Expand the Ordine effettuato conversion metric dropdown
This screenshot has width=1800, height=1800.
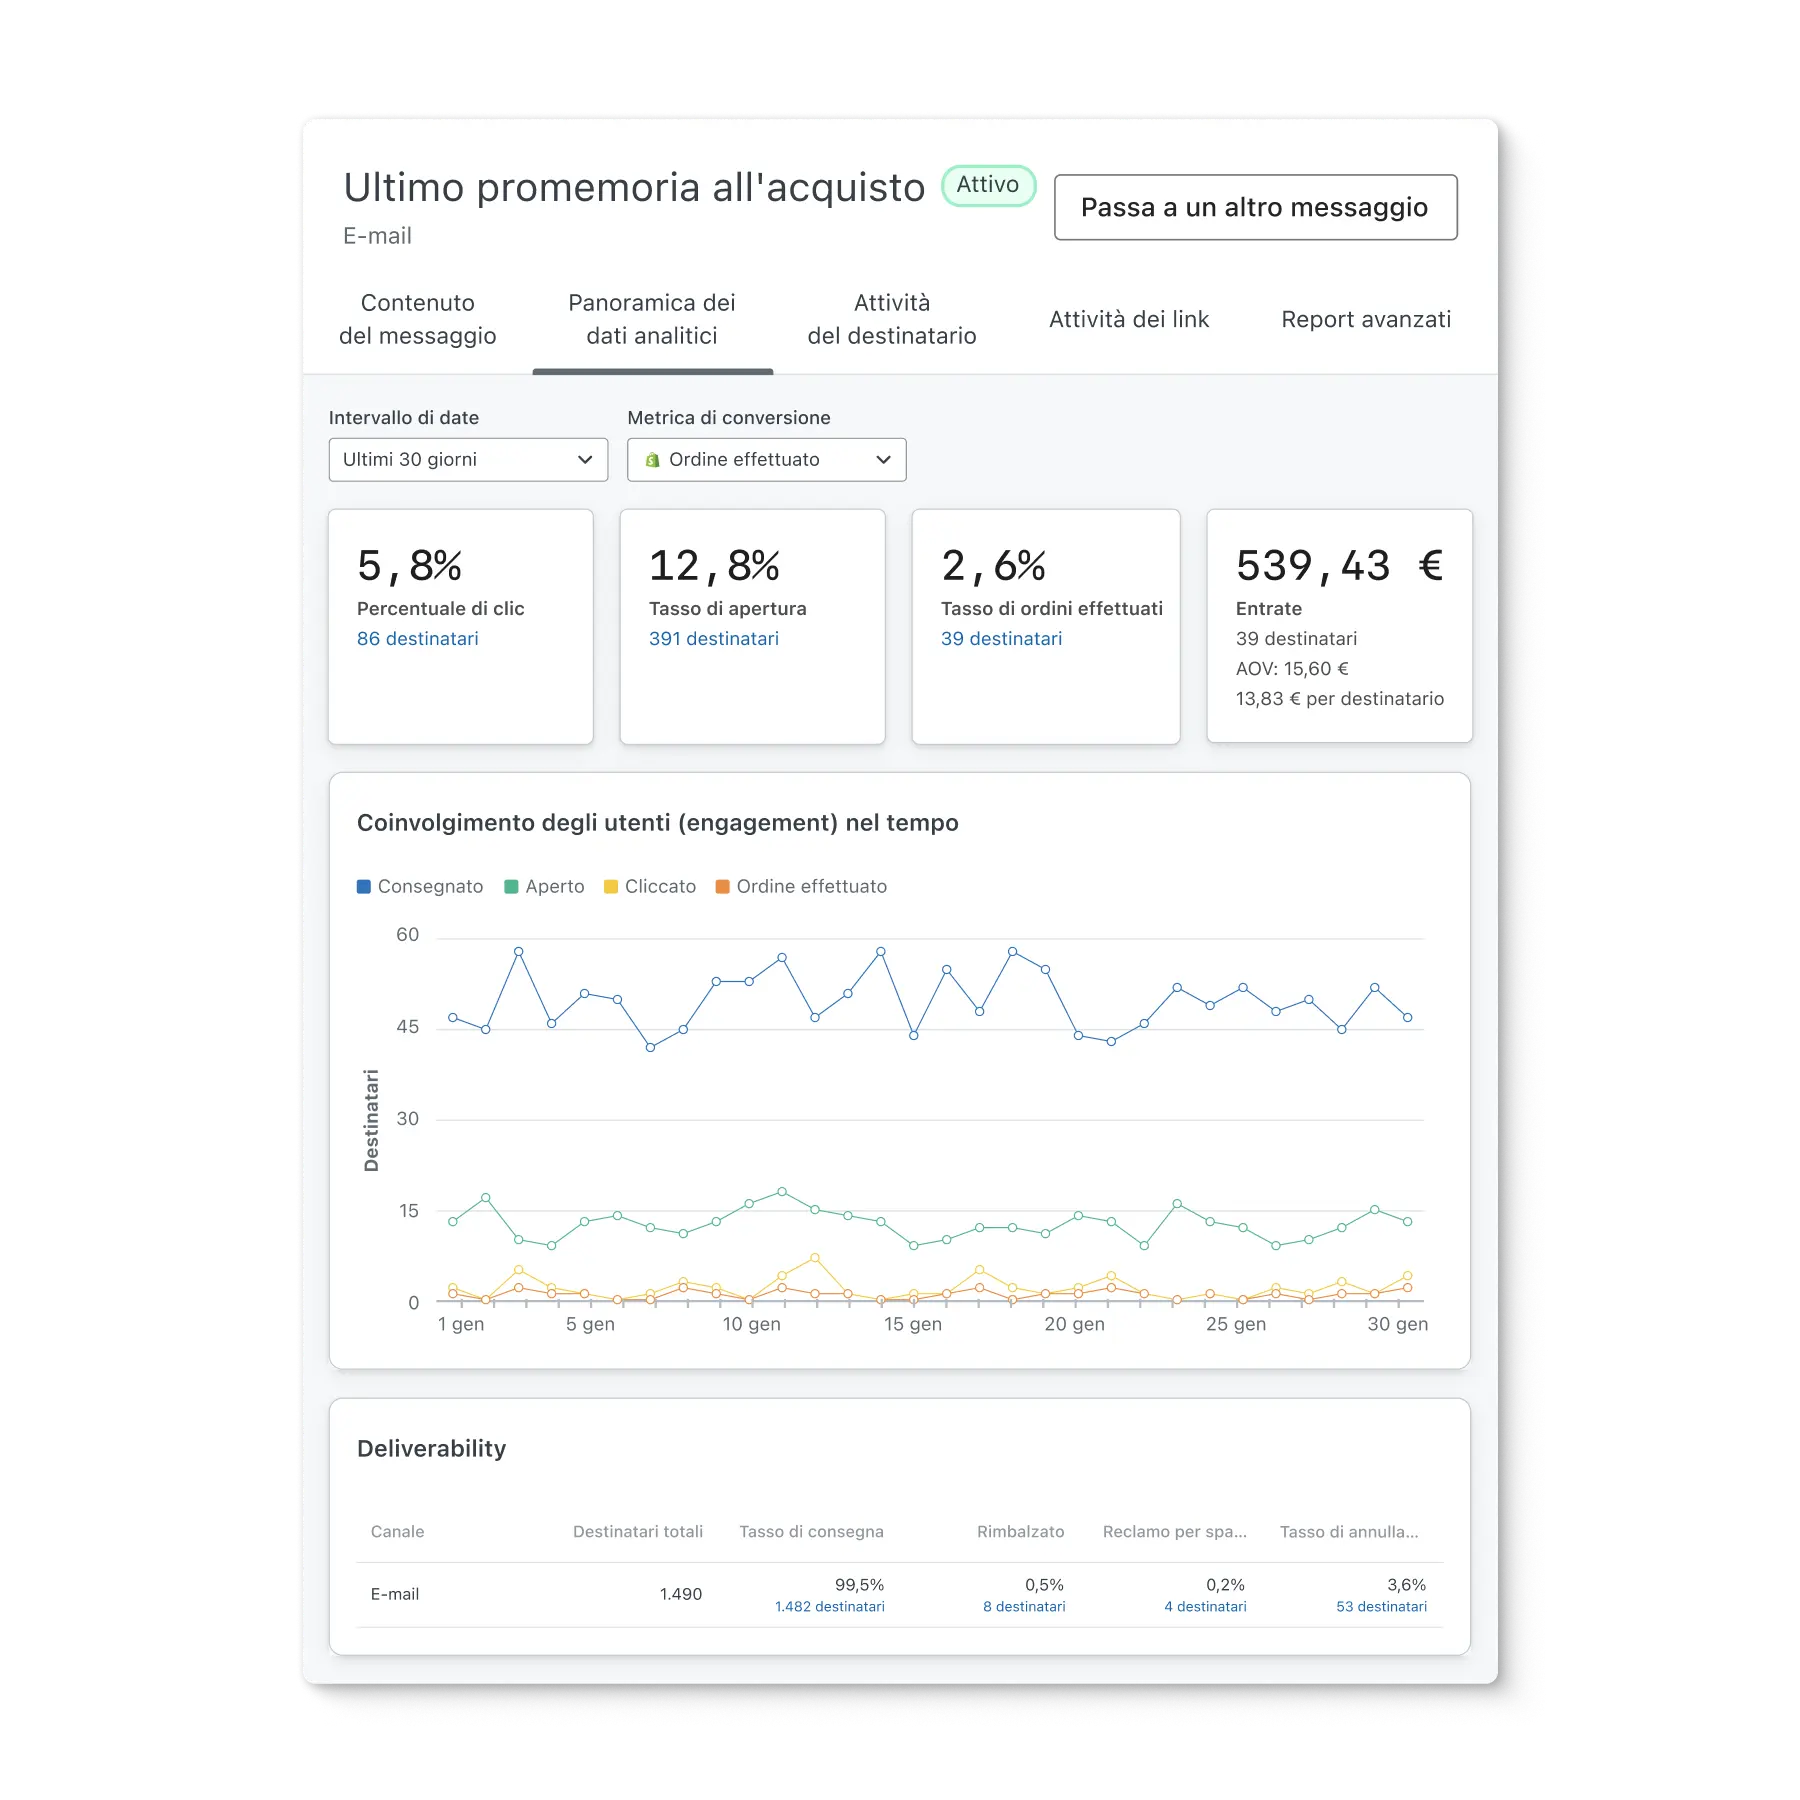pyautogui.click(x=766, y=460)
